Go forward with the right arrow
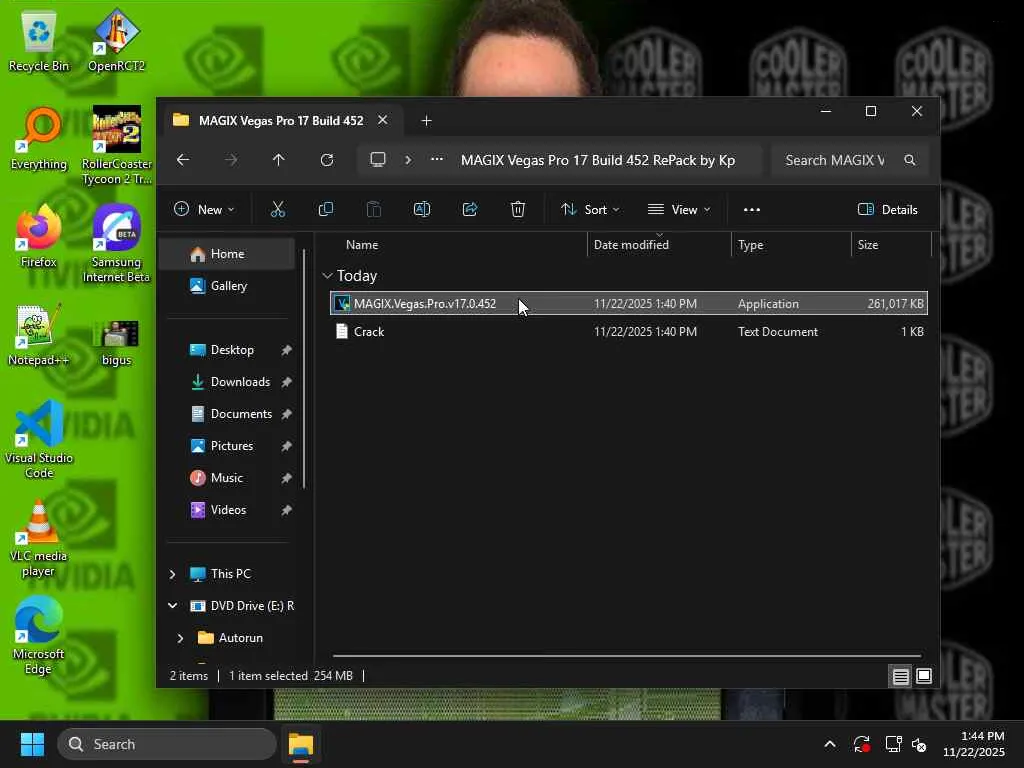This screenshot has width=1024, height=768. [x=231, y=160]
